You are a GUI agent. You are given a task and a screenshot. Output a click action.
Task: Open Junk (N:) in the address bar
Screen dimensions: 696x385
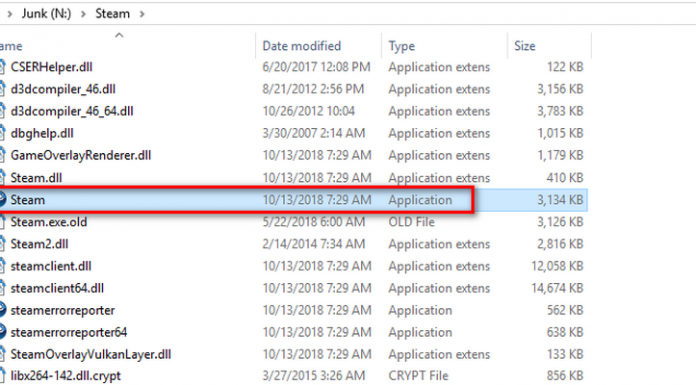pos(46,14)
